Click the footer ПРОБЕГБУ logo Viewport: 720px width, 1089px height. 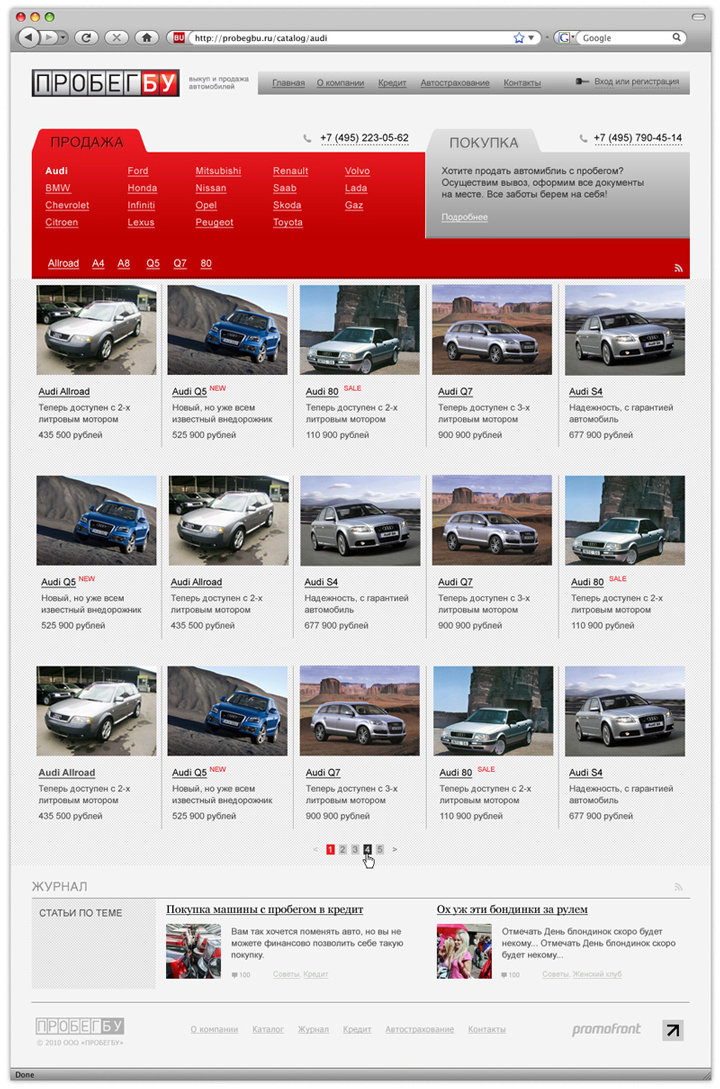[80, 1026]
